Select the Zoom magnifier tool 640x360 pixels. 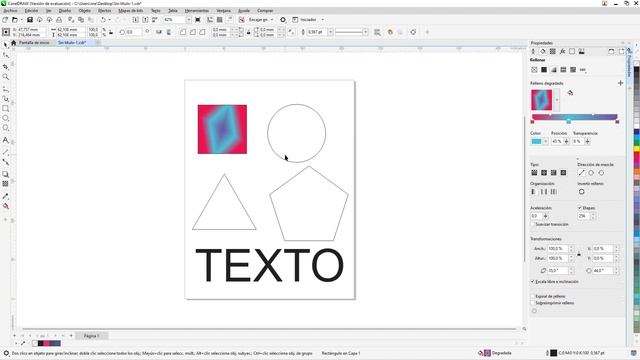tap(5, 77)
